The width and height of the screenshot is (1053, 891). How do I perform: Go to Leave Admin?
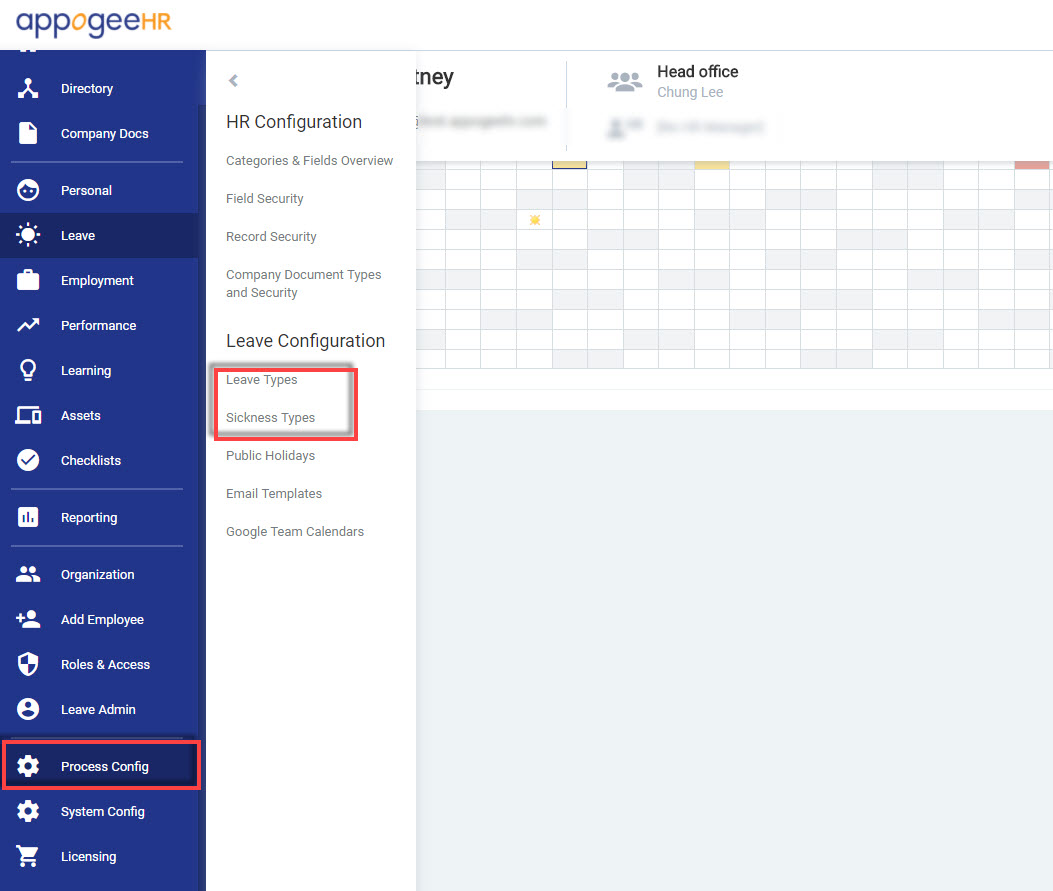(99, 709)
